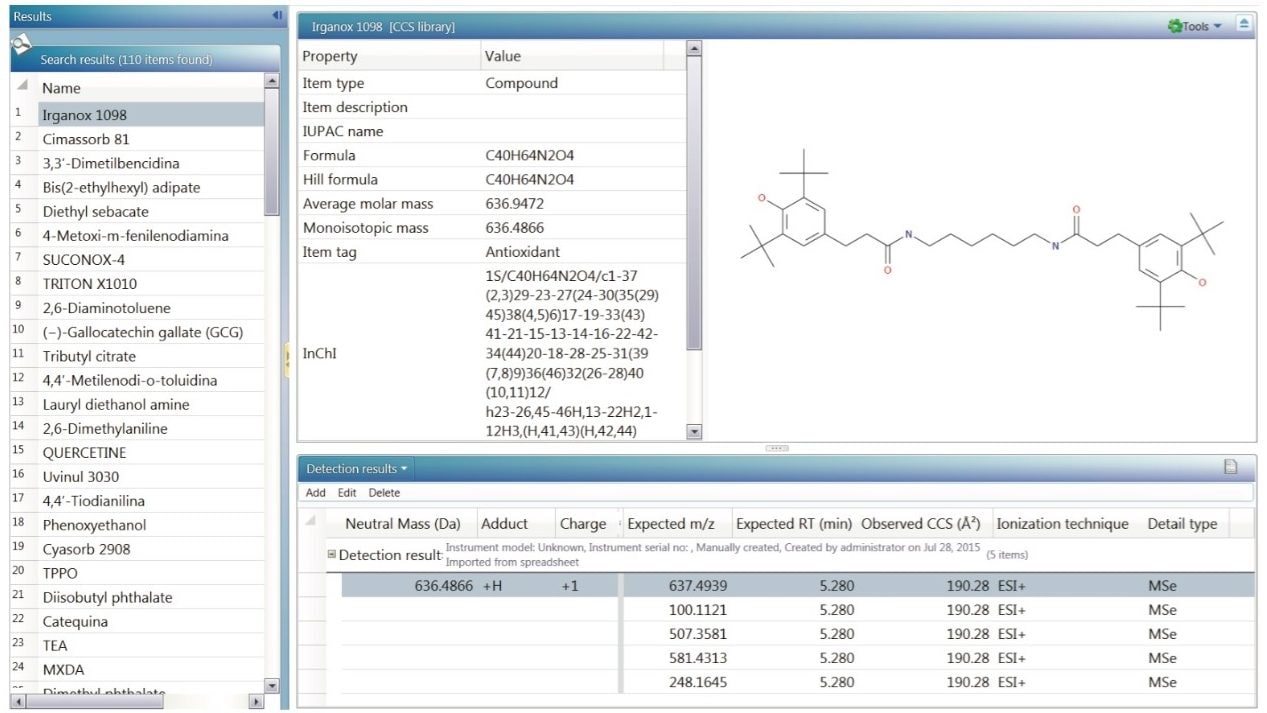This screenshot has width=1267, height=713.
Task: Select TEA in the list
Action: click(x=151, y=645)
